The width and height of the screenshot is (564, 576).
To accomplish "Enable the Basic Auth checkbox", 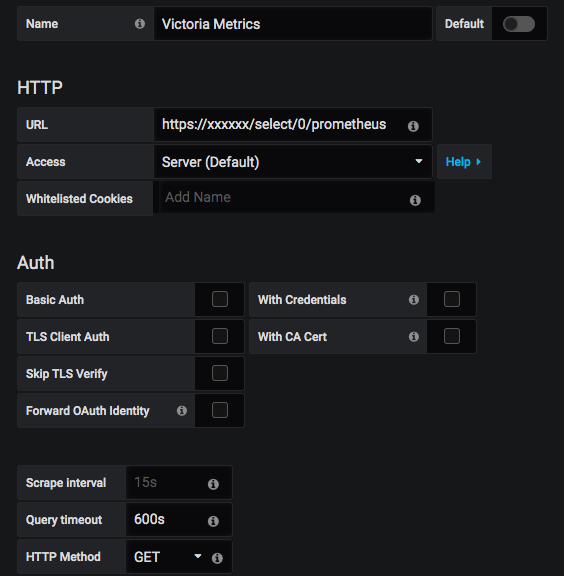I will (220, 299).
